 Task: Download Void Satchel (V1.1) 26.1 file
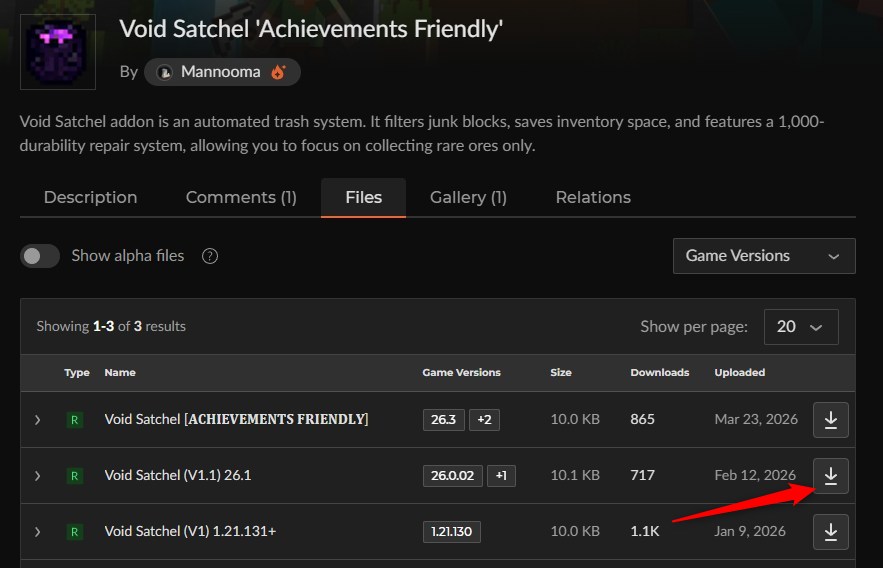pyautogui.click(x=831, y=476)
